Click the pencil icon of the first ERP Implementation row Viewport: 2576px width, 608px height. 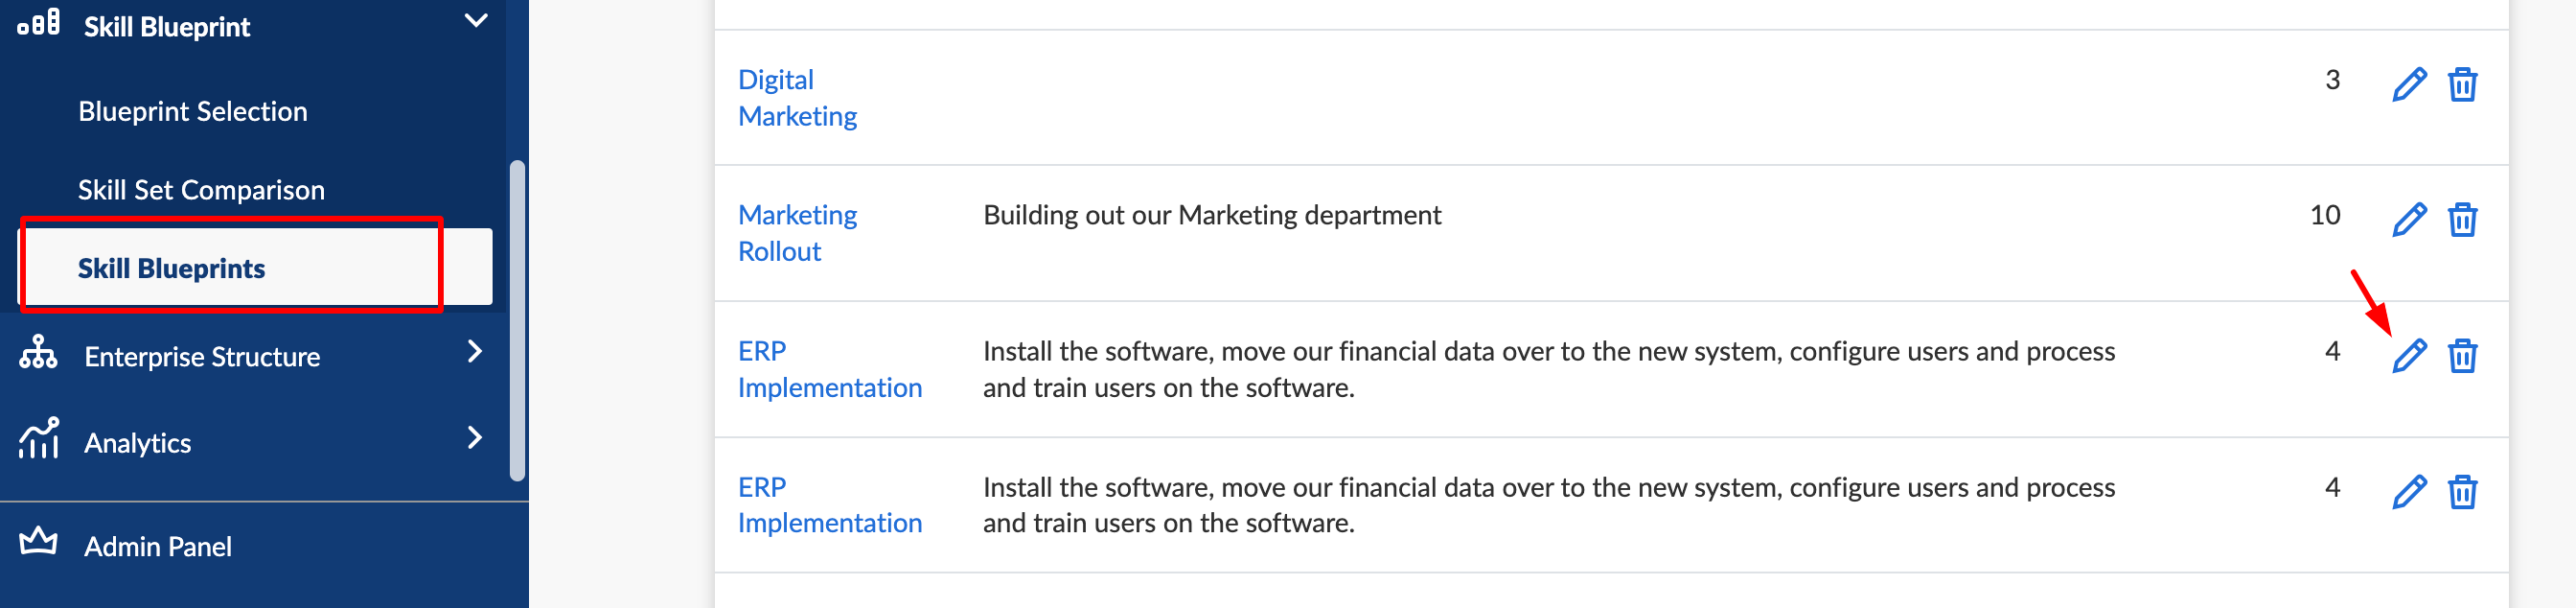[2409, 355]
